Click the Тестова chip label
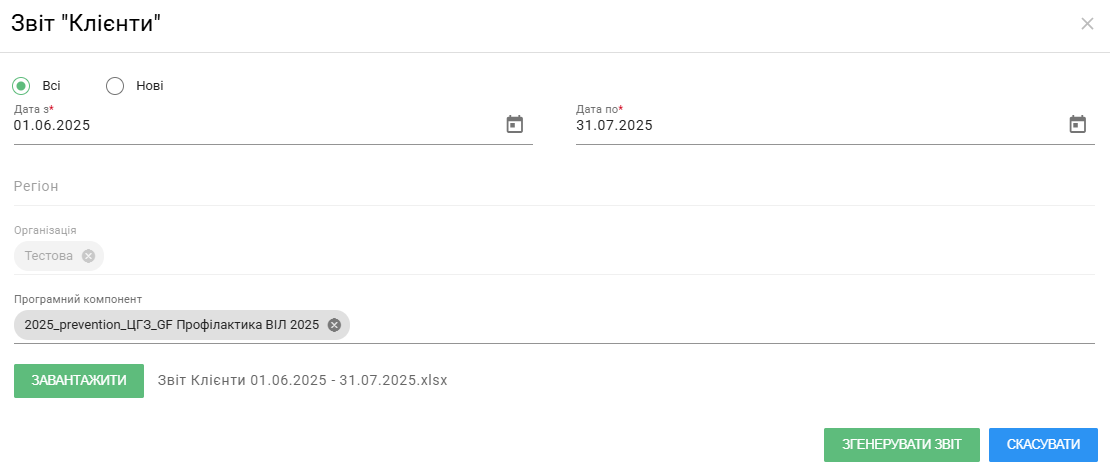Viewport: 1110px width, 468px height. pyautogui.click(x=49, y=256)
